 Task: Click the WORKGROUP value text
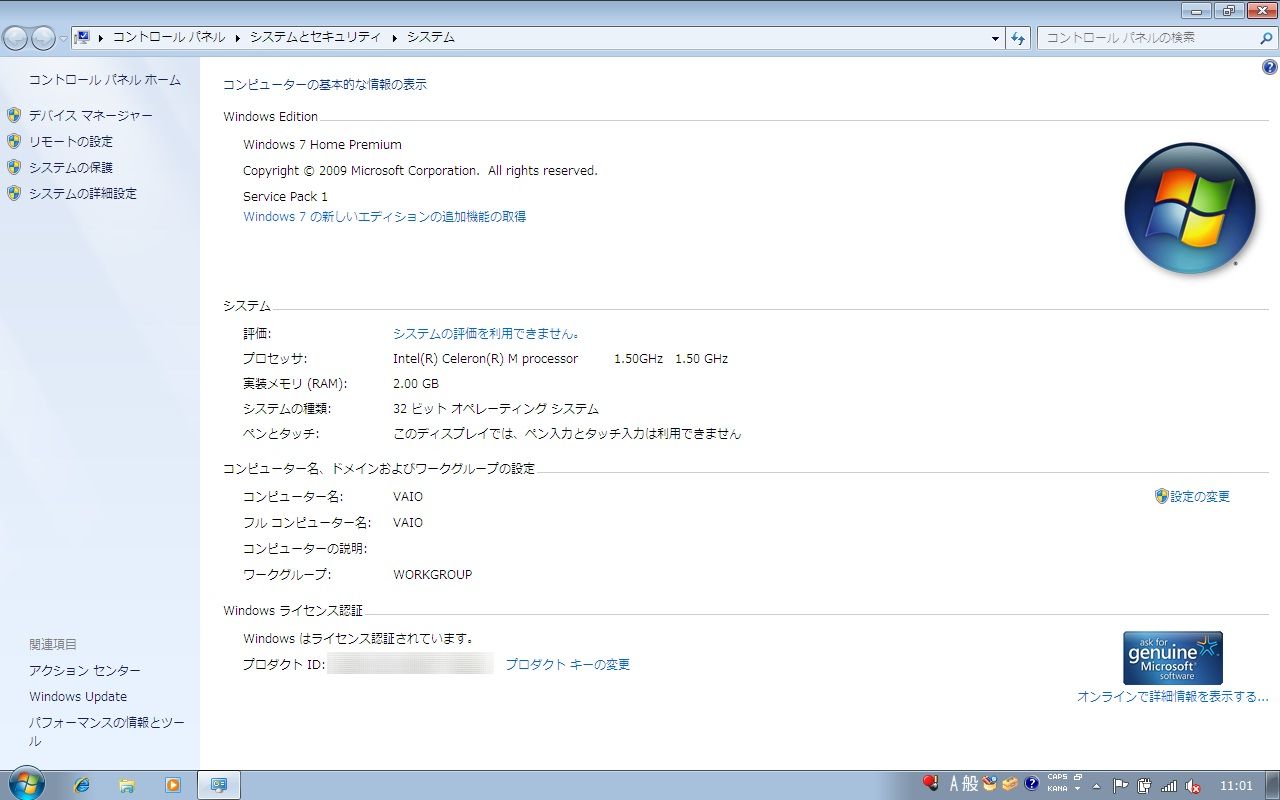coord(433,575)
